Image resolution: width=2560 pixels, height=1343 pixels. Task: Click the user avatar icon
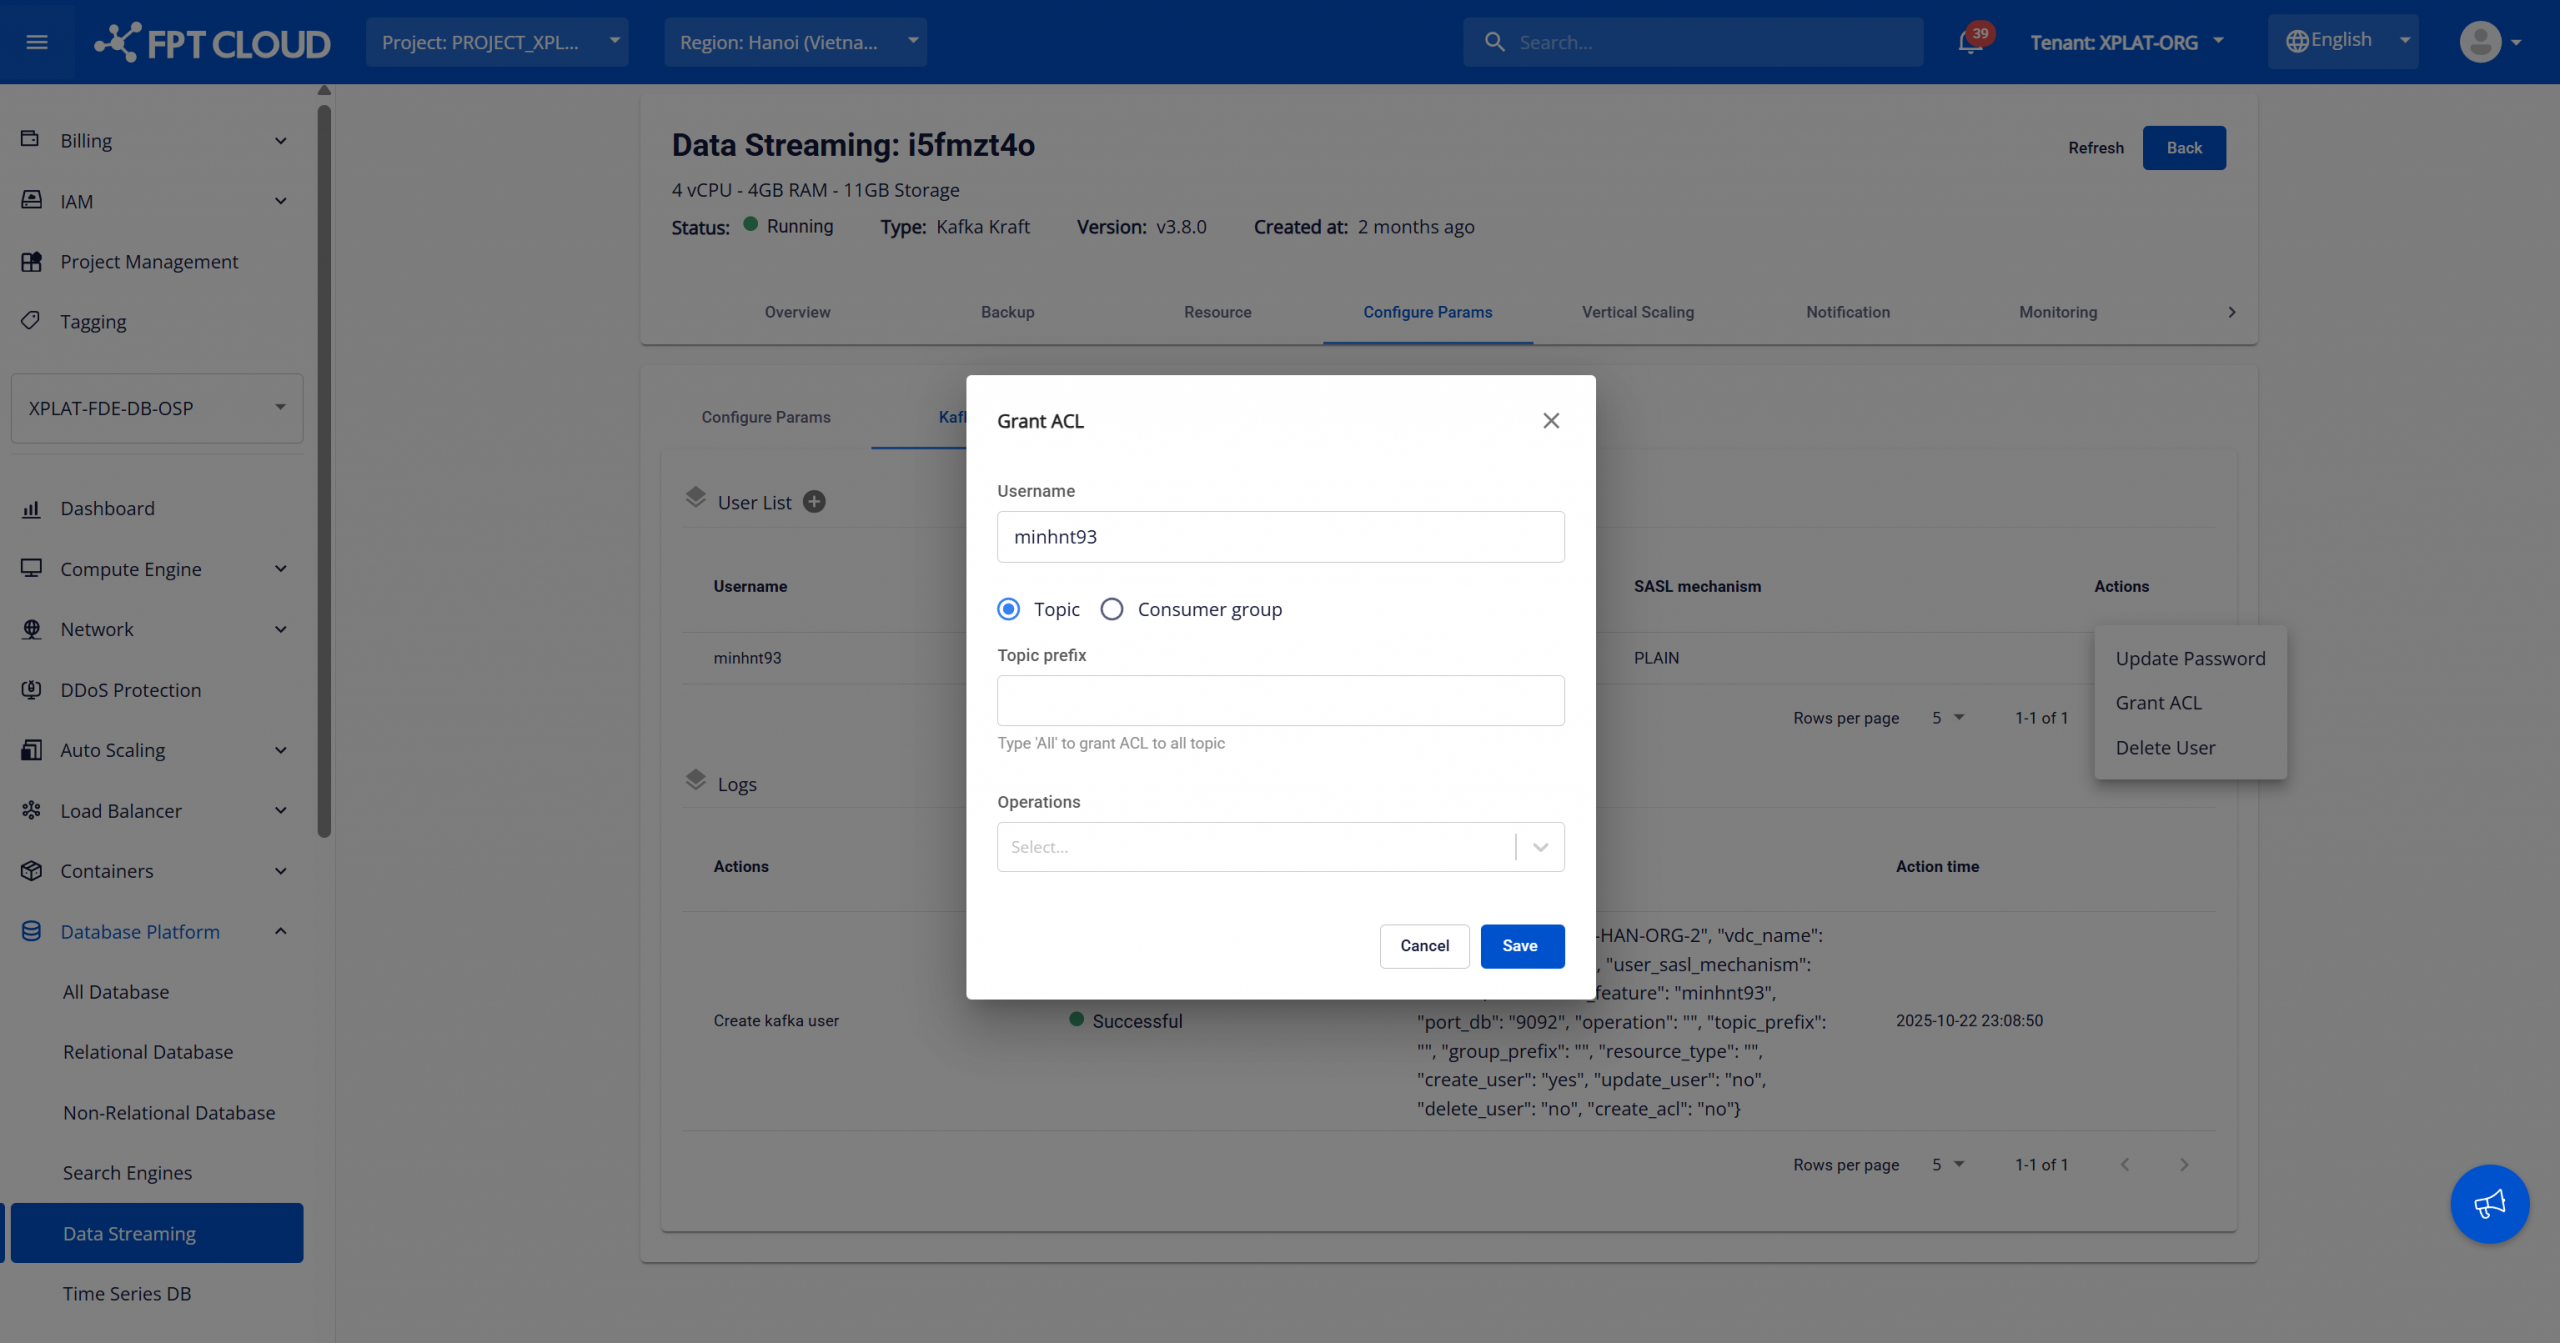click(x=2479, y=42)
